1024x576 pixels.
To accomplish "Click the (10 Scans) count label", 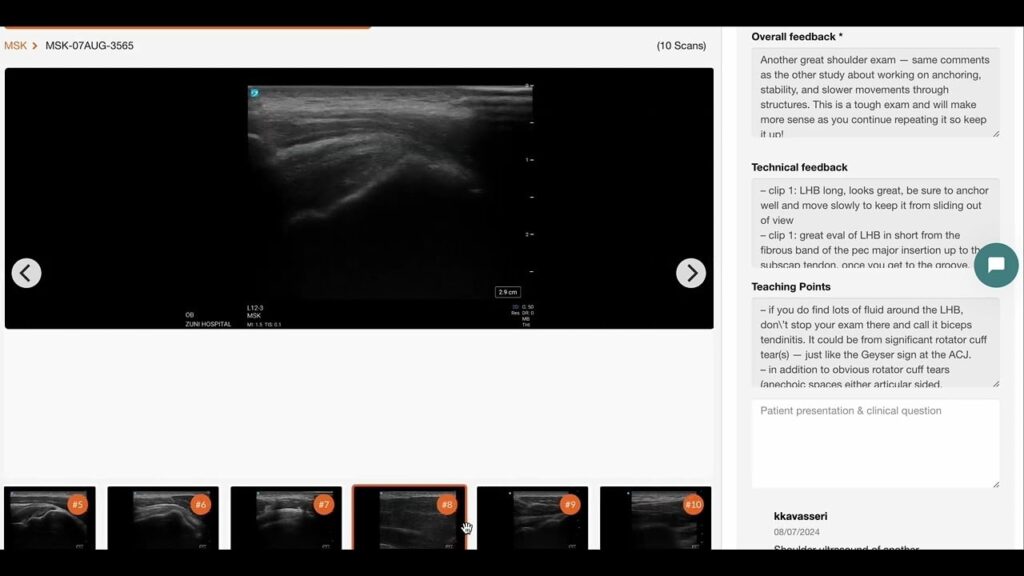I will tap(681, 46).
